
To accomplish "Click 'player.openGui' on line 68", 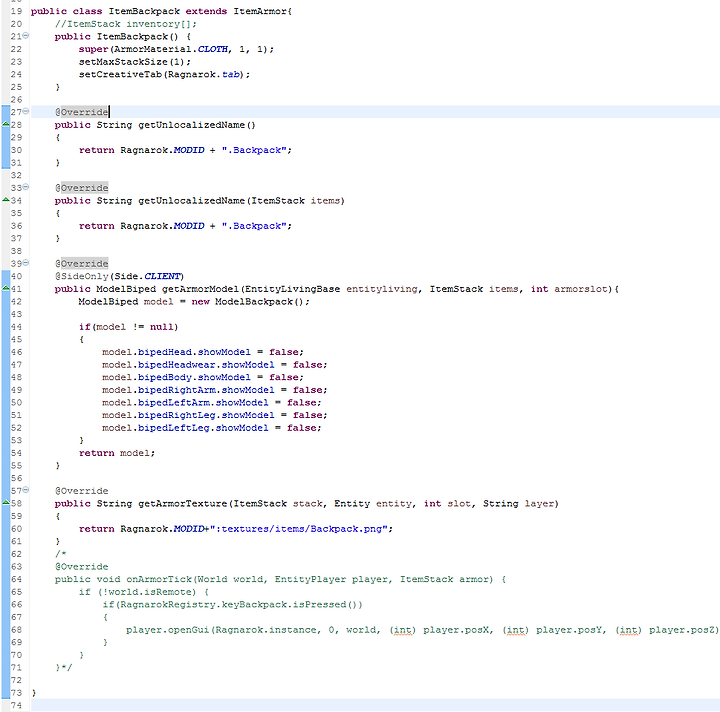I will (x=168, y=630).
